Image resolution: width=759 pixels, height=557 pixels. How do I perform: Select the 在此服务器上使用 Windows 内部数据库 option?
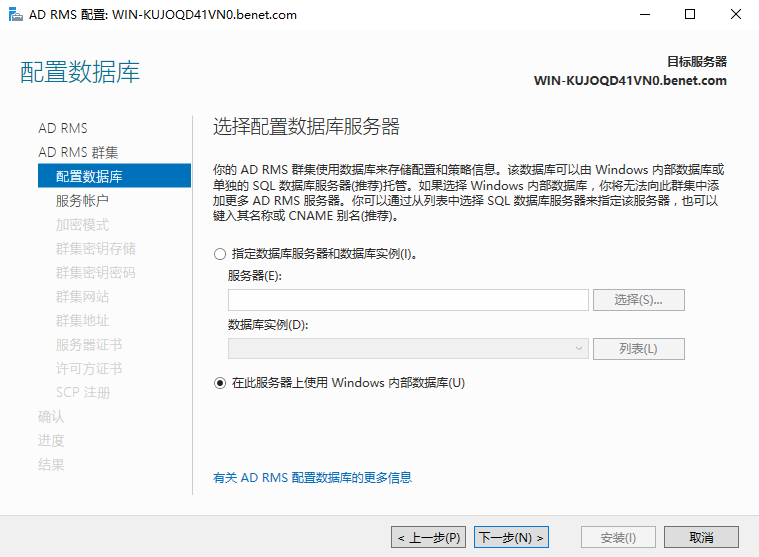point(220,383)
